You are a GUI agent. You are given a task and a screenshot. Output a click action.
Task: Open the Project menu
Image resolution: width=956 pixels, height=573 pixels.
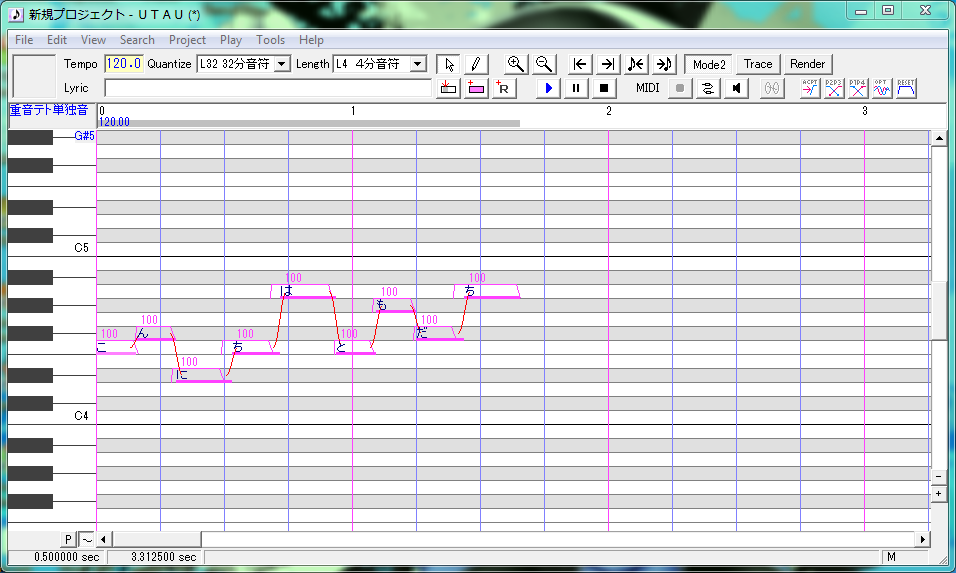pyautogui.click(x=187, y=40)
